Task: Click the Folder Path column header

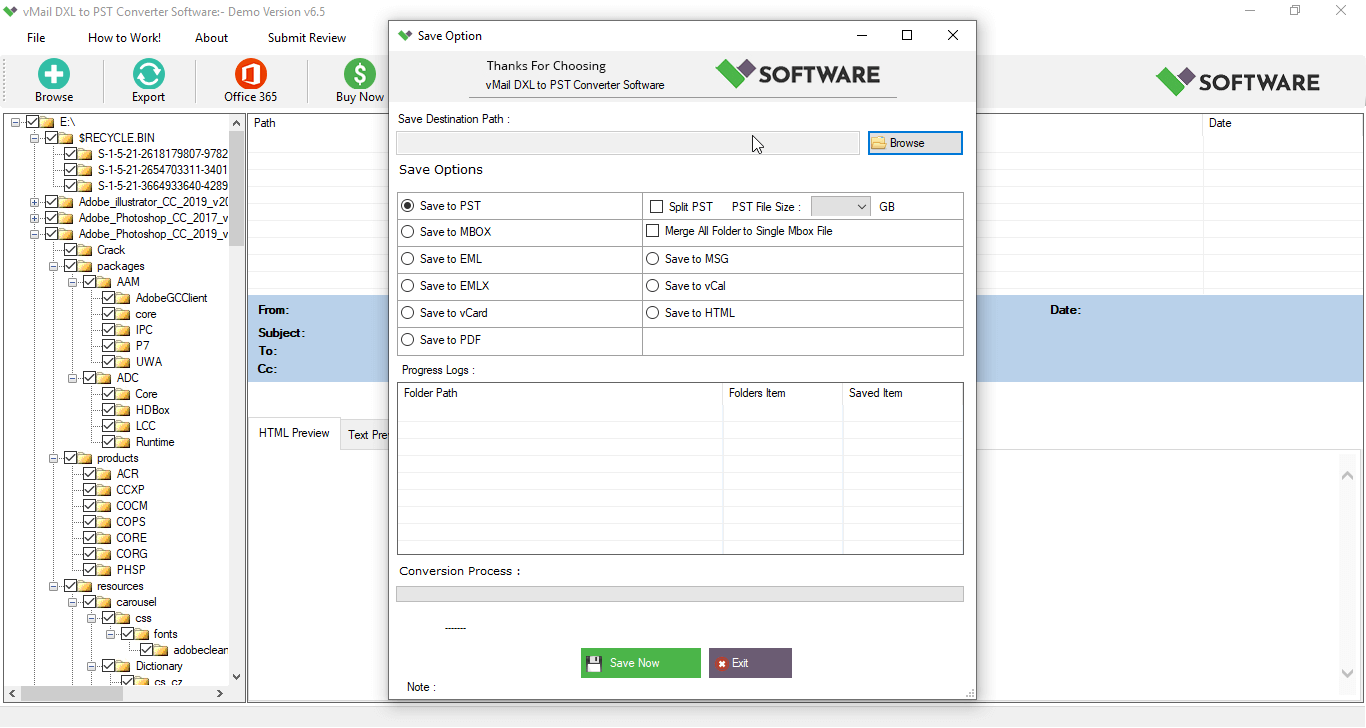Action: [560, 393]
